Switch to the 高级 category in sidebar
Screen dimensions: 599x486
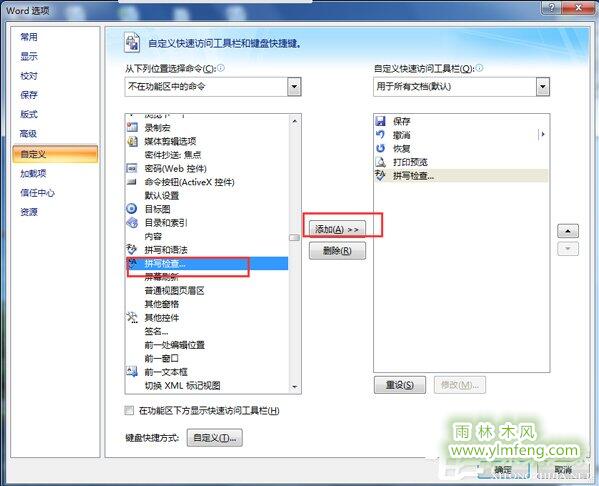pyautogui.click(x=29, y=133)
